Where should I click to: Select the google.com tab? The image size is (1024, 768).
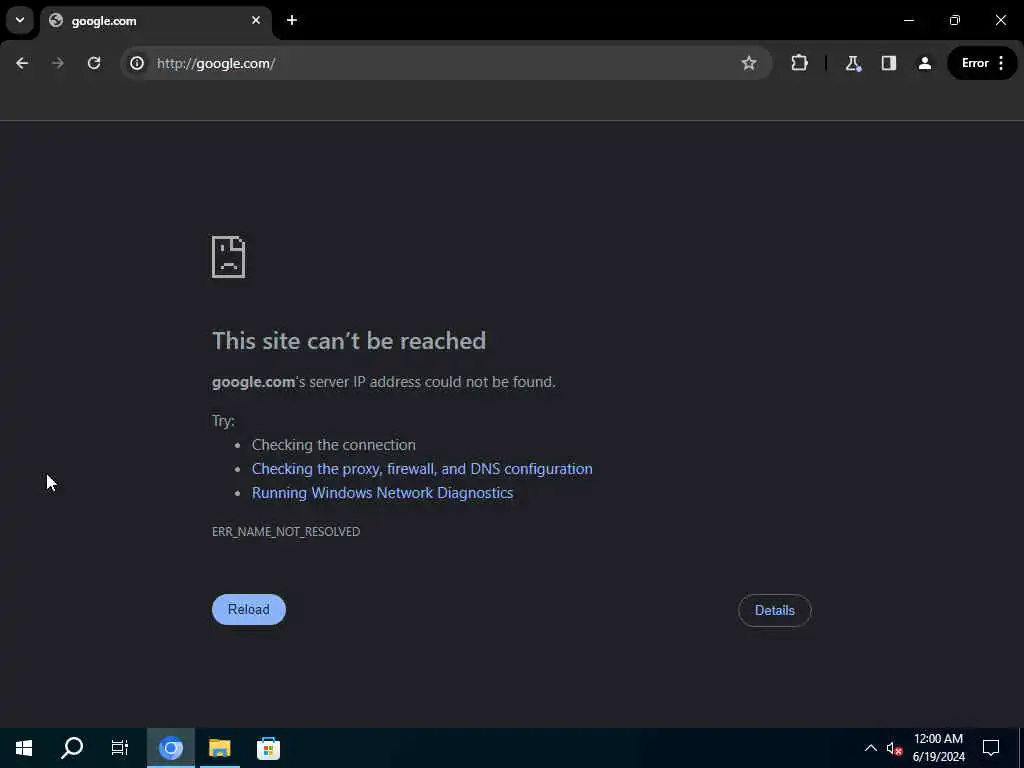pyautogui.click(x=156, y=21)
